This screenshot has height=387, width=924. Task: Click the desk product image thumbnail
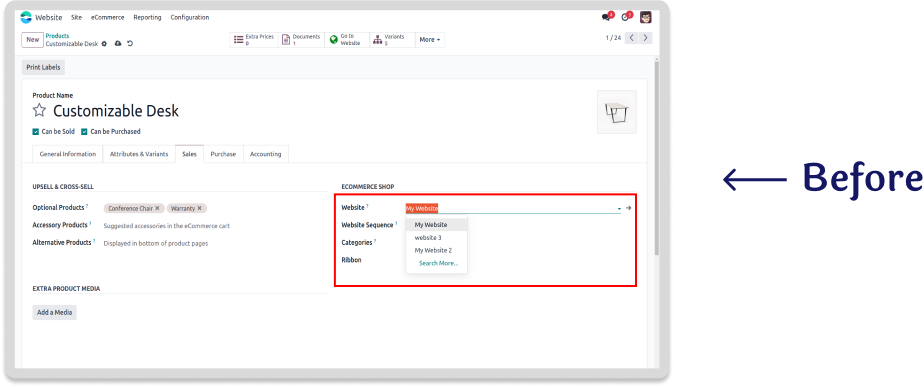(x=616, y=112)
